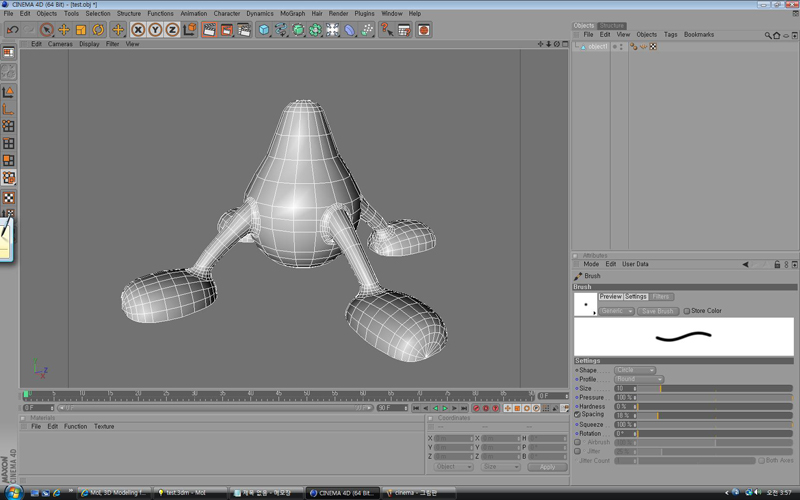Uncheck the Spacing checkbox
The height and width of the screenshot is (500, 800).
coord(577,415)
